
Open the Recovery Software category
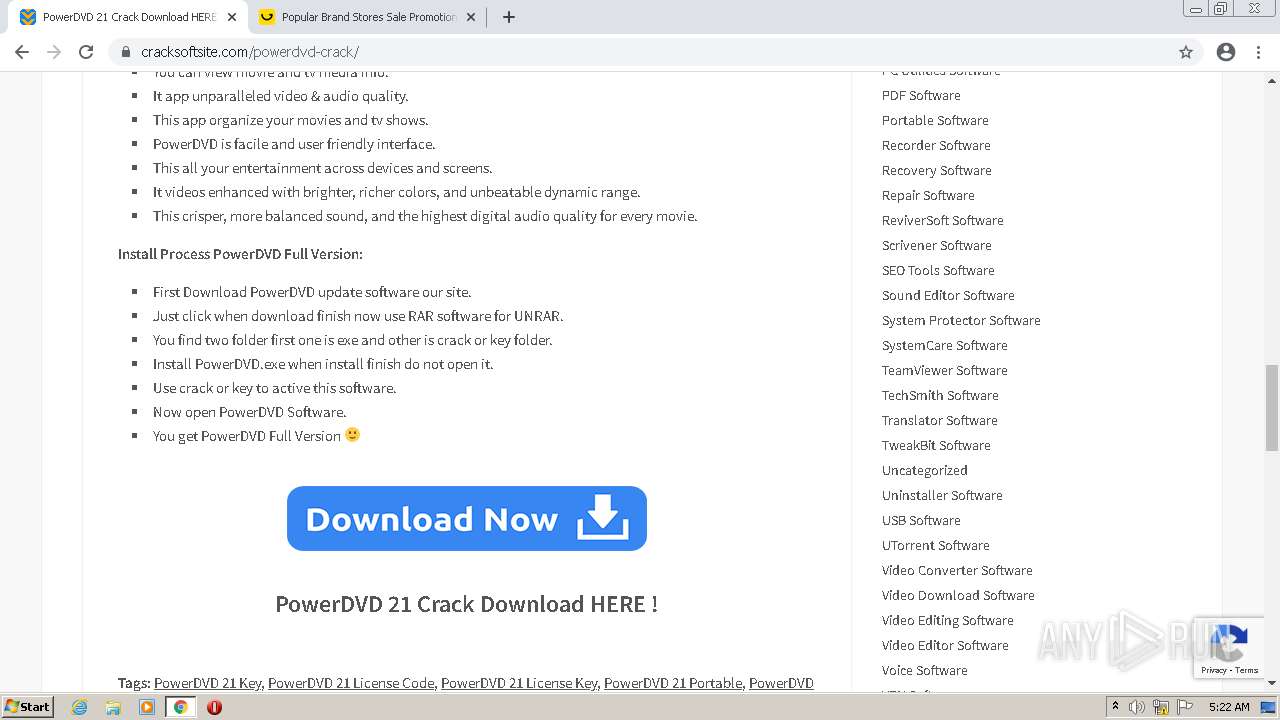click(x=937, y=170)
